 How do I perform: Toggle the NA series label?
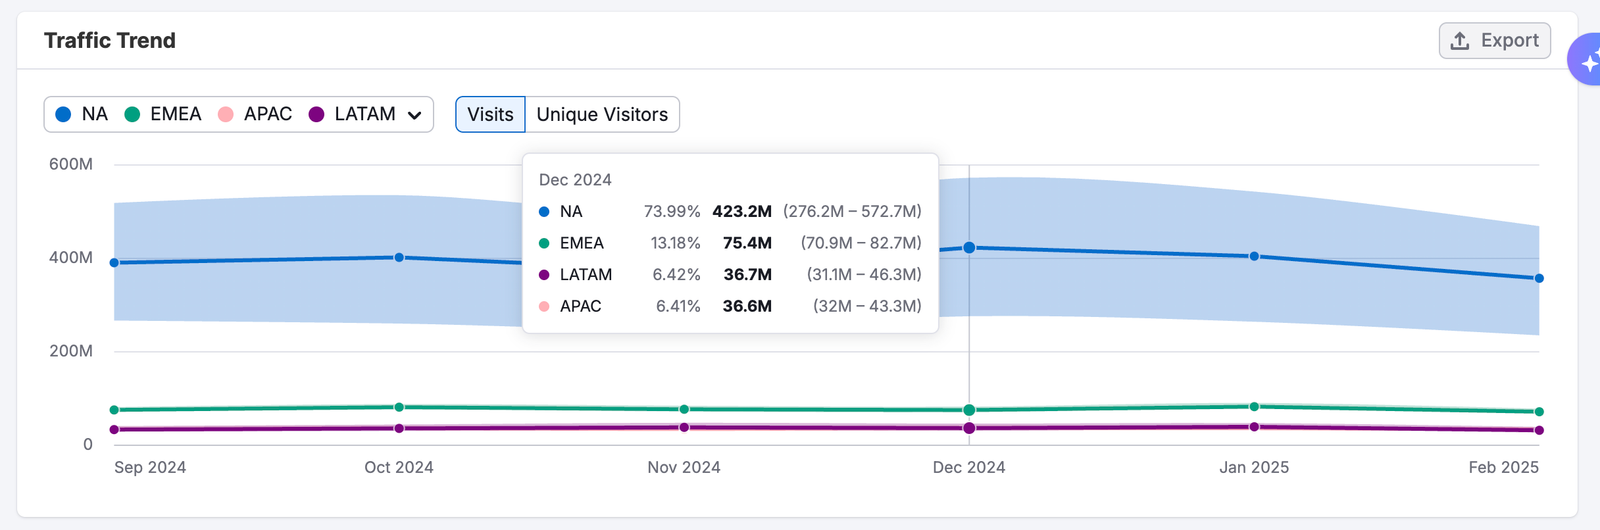tap(95, 115)
